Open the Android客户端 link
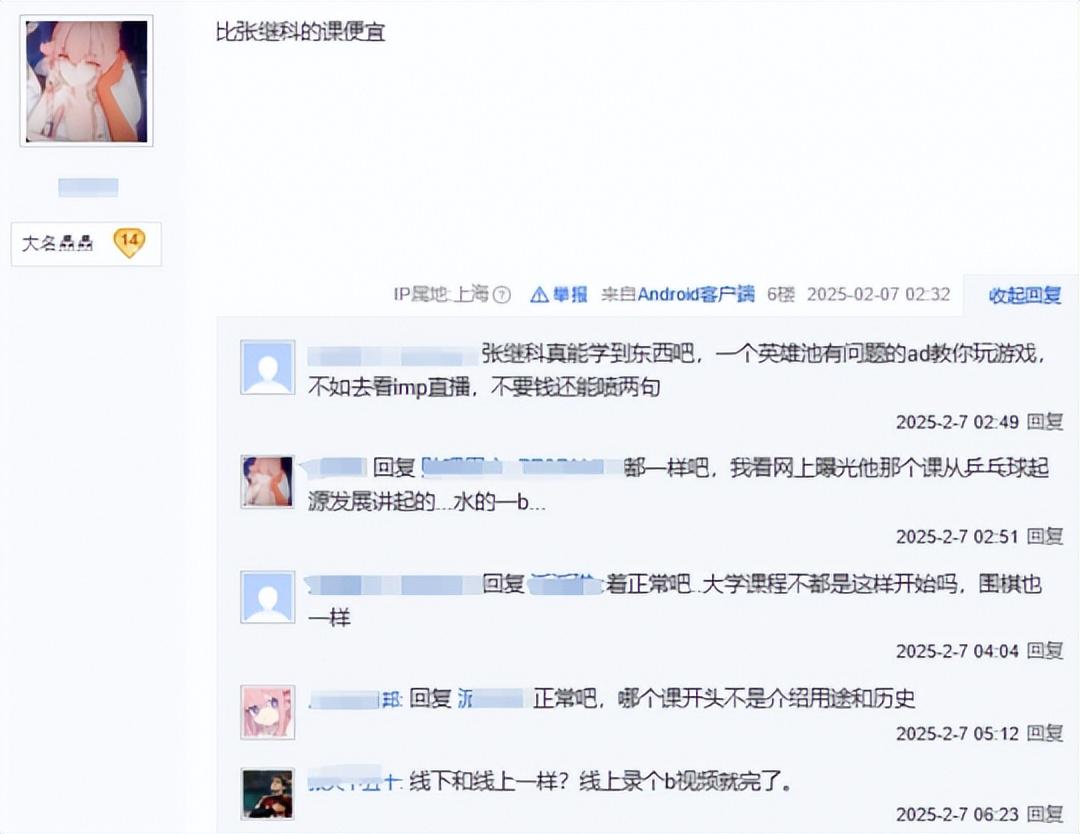1080x834 pixels. [696, 295]
